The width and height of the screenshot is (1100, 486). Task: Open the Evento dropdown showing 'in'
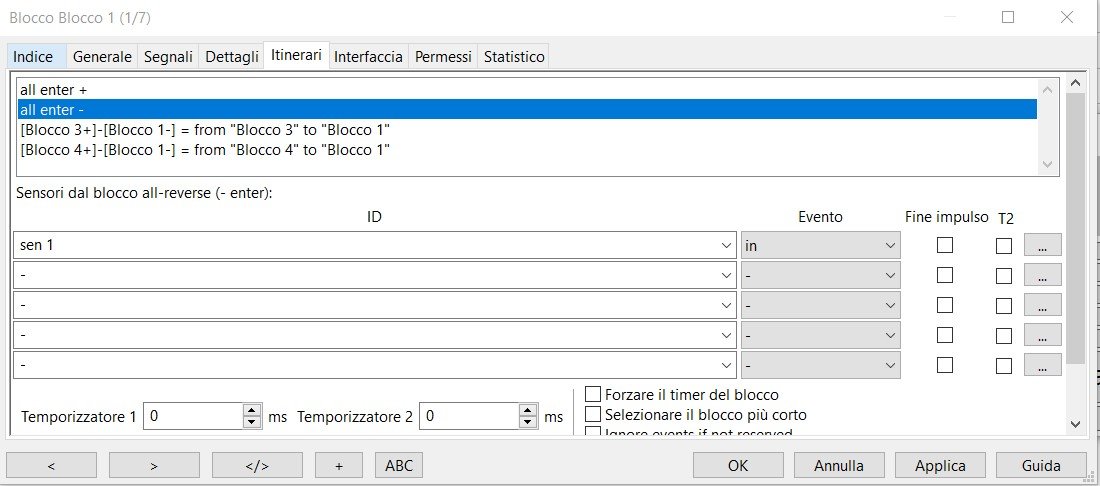889,246
